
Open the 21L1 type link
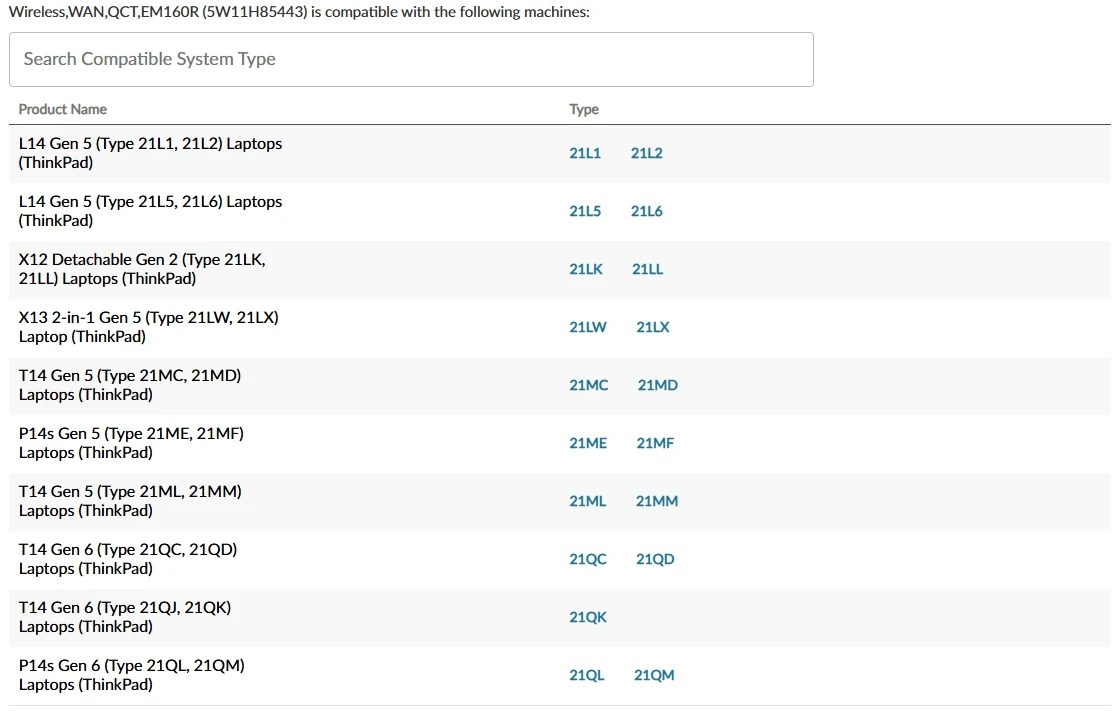(x=585, y=153)
